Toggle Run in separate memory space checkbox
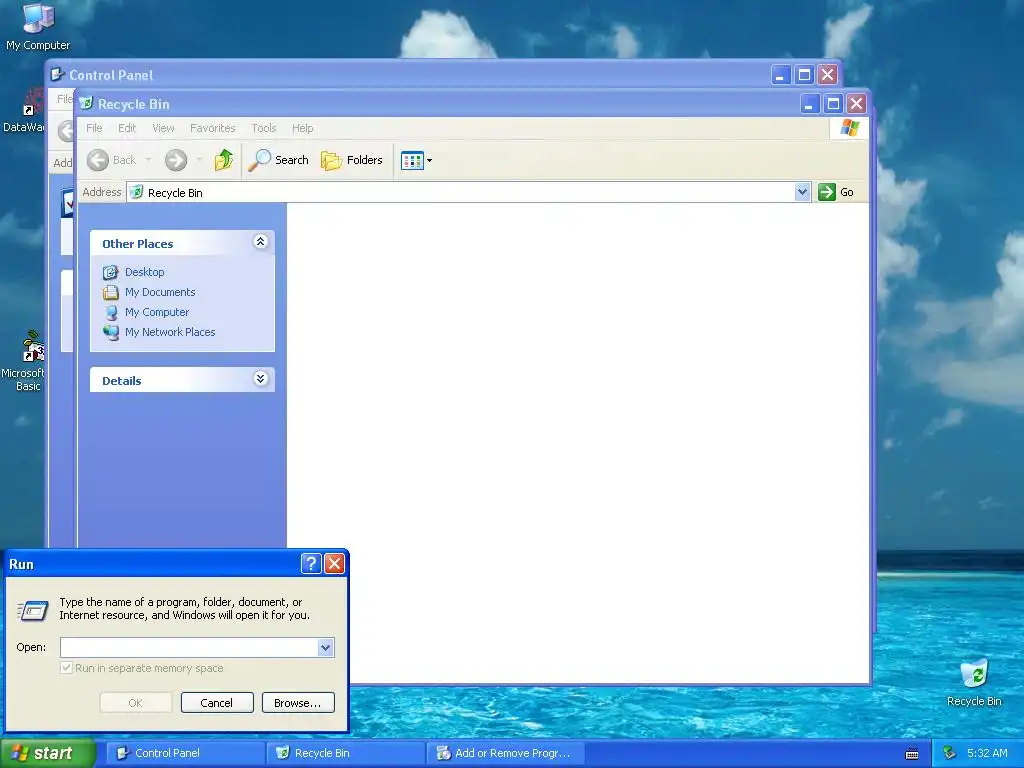Screen dimensions: 1024x768 tap(66, 667)
